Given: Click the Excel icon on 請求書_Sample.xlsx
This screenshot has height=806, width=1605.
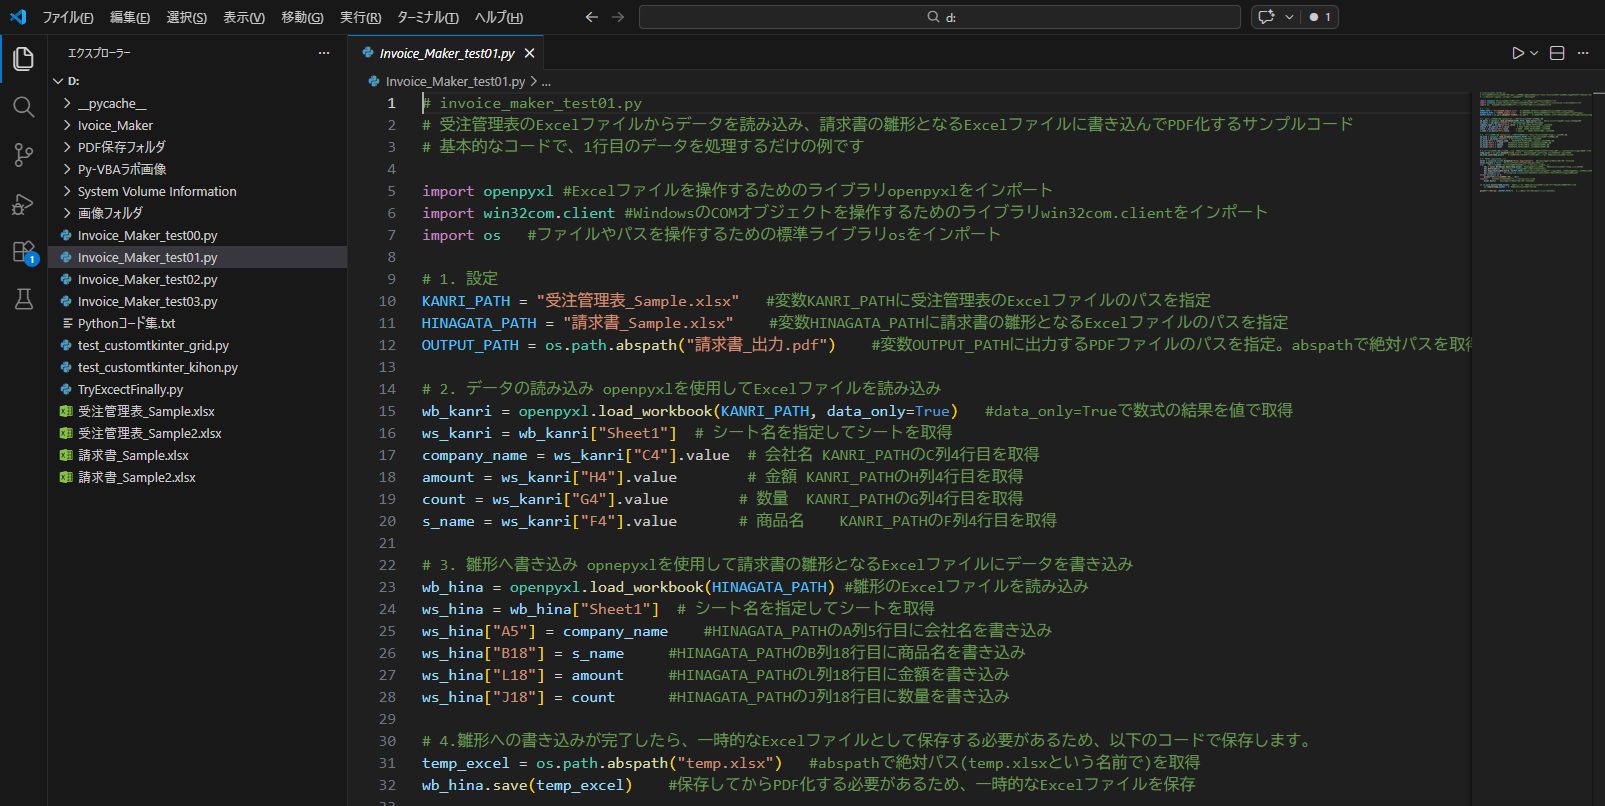Looking at the screenshot, I should (66, 455).
